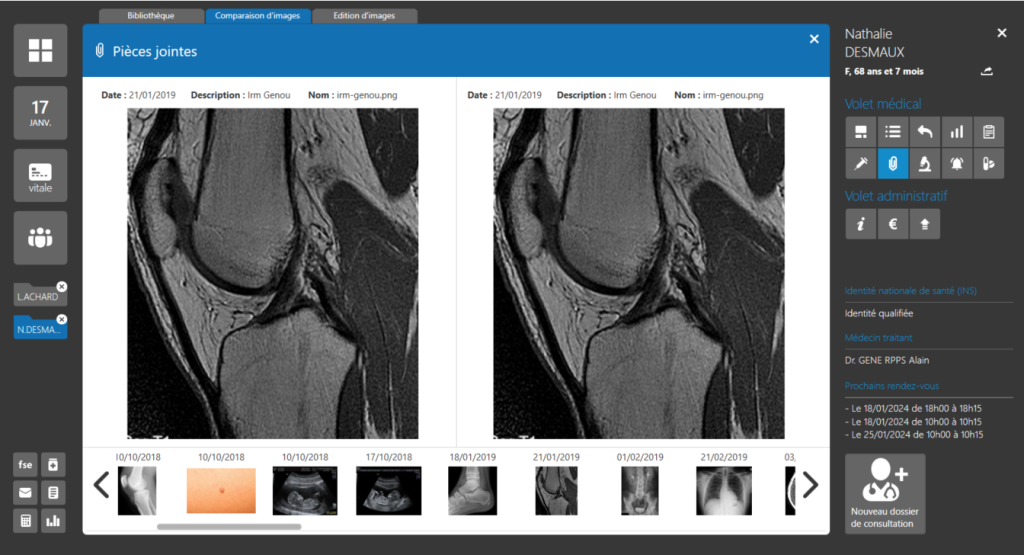The image size is (1024, 555).
Task: Click the microscope lab results icon
Action: click(926, 163)
